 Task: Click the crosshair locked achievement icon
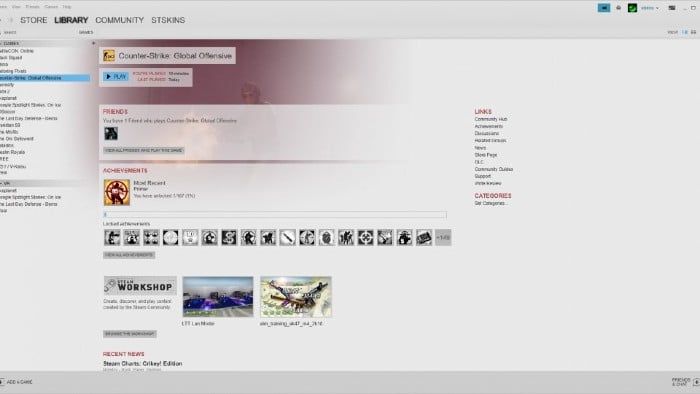click(x=365, y=238)
